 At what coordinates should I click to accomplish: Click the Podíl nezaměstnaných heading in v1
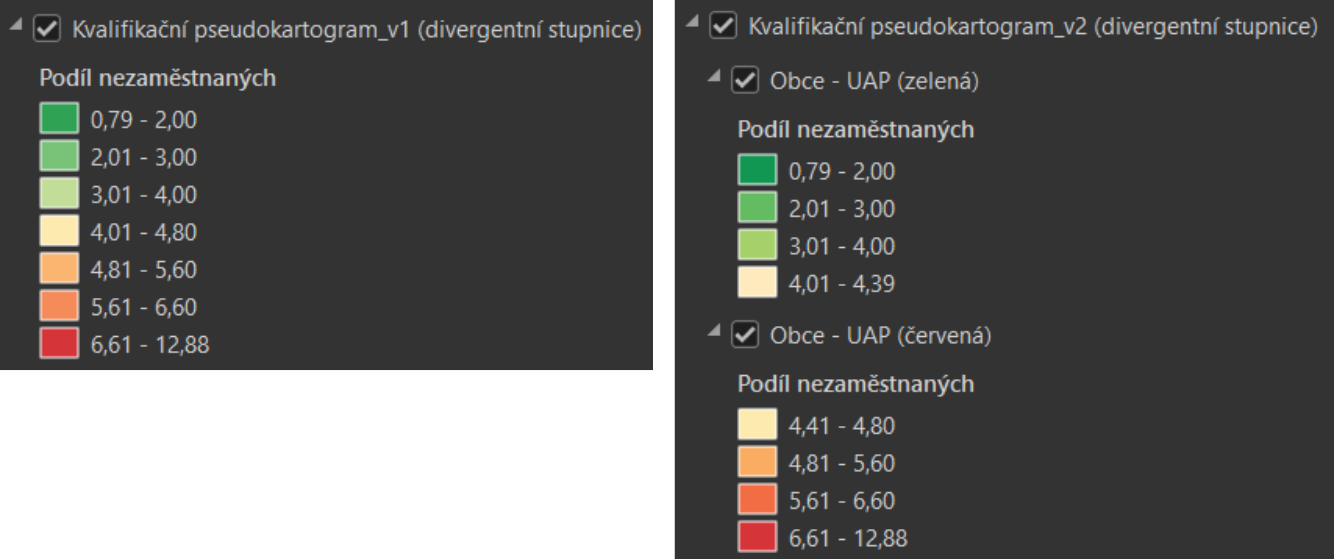tap(157, 78)
